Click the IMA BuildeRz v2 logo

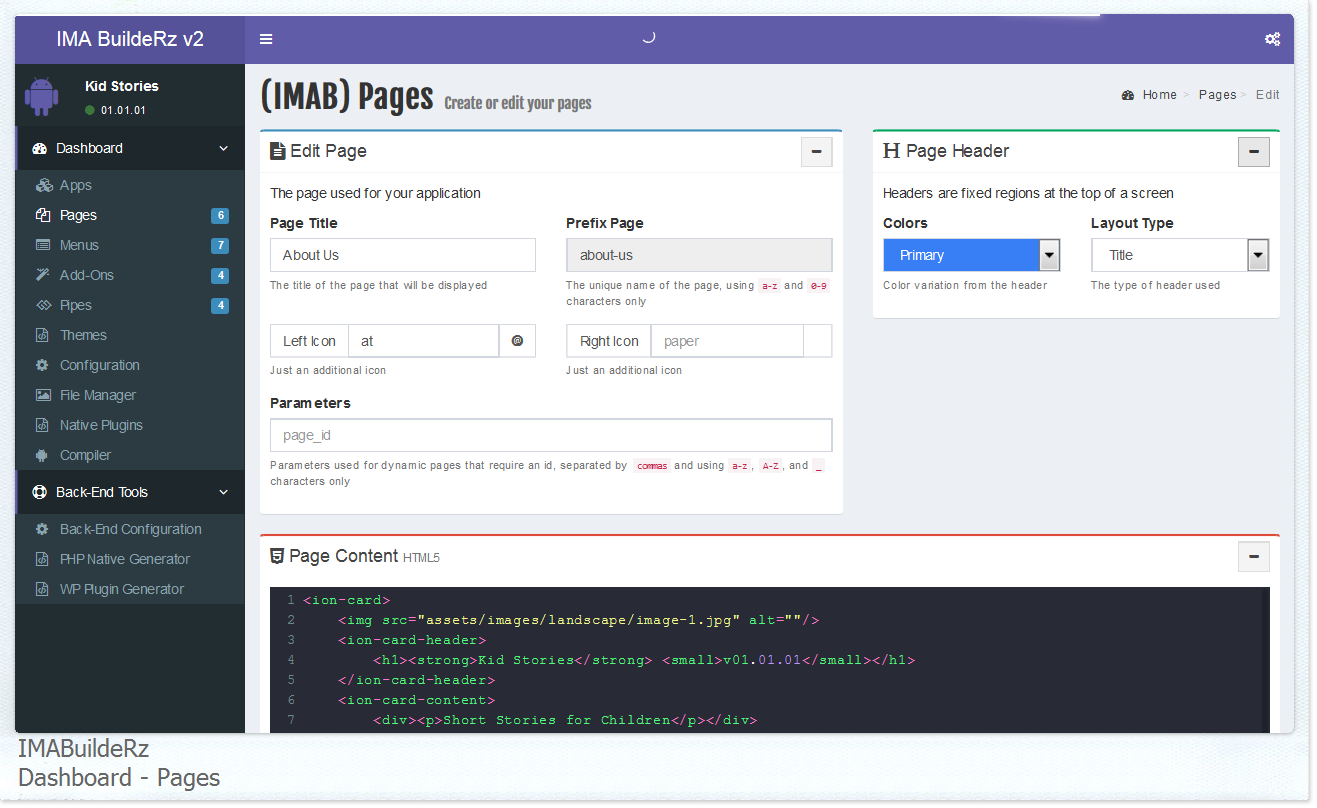coord(130,39)
